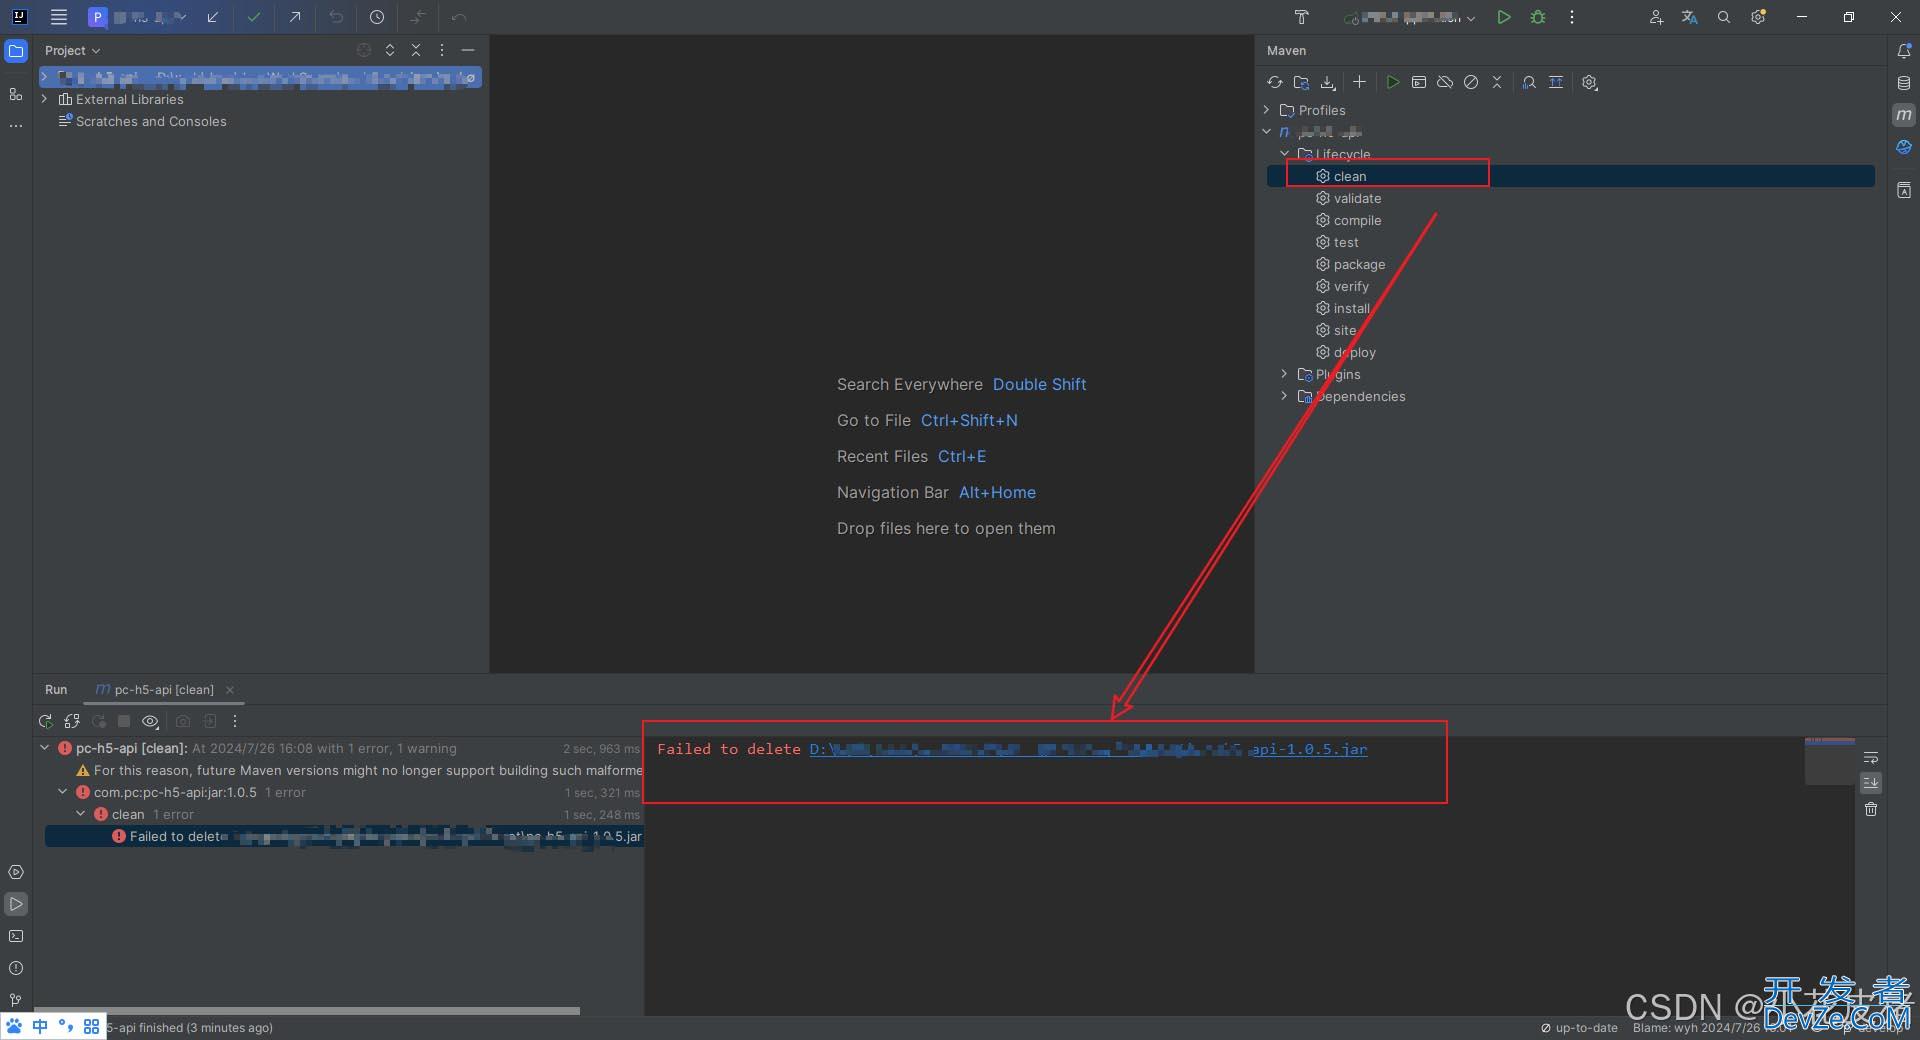Image resolution: width=1920 pixels, height=1040 pixels.
Task: Open the Git tool window
Action: tap(16, 1000)
